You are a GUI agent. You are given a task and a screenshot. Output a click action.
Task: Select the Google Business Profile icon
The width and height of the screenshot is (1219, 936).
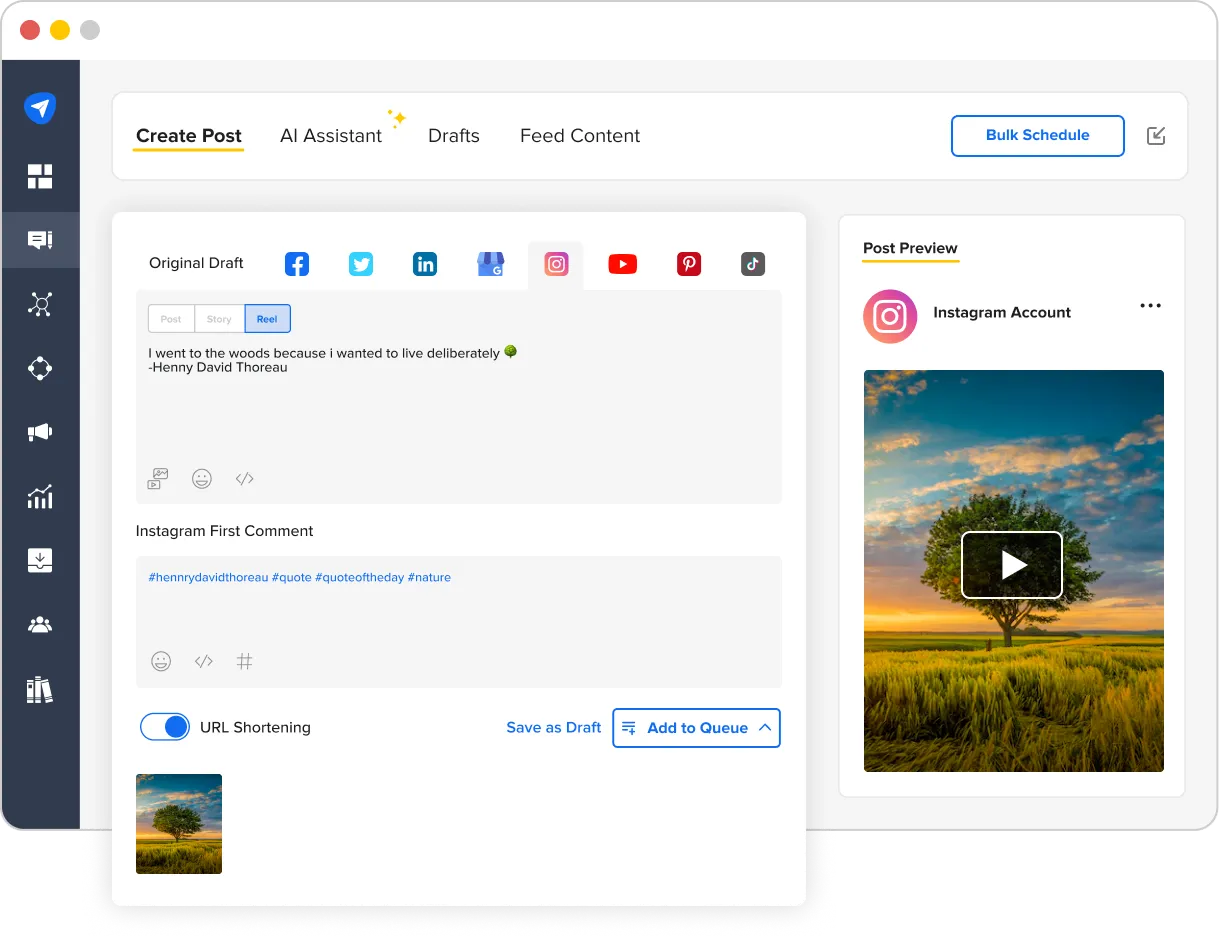point(490,263)
